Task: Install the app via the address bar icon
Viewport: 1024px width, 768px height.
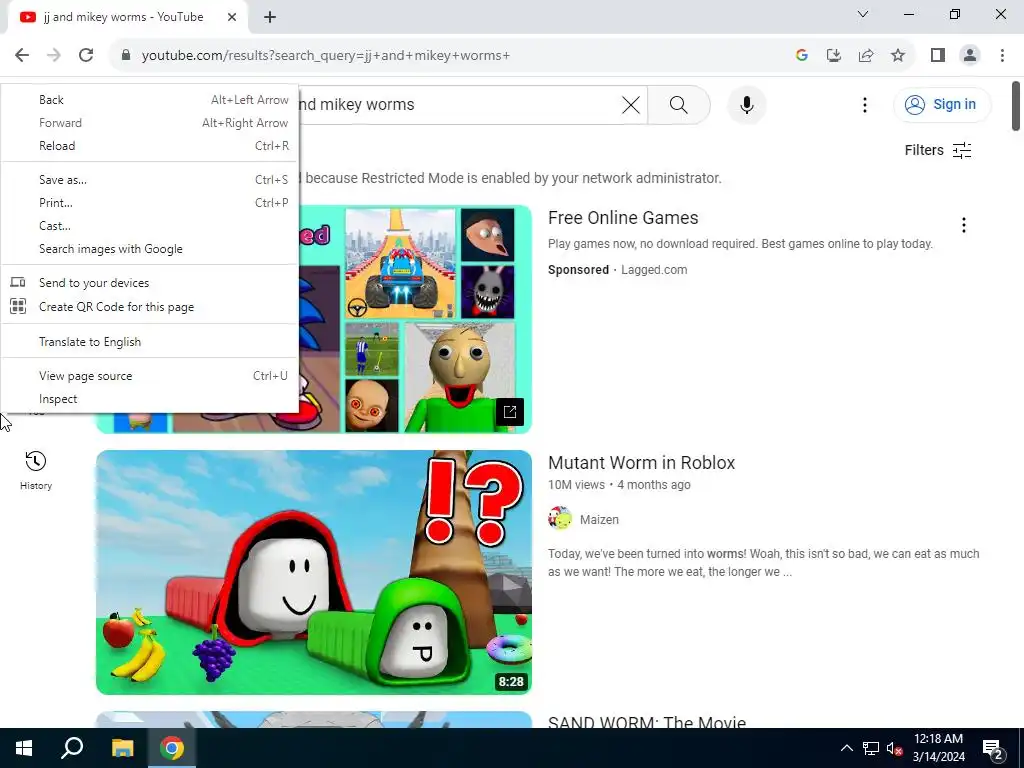Action: pos(834,56)
